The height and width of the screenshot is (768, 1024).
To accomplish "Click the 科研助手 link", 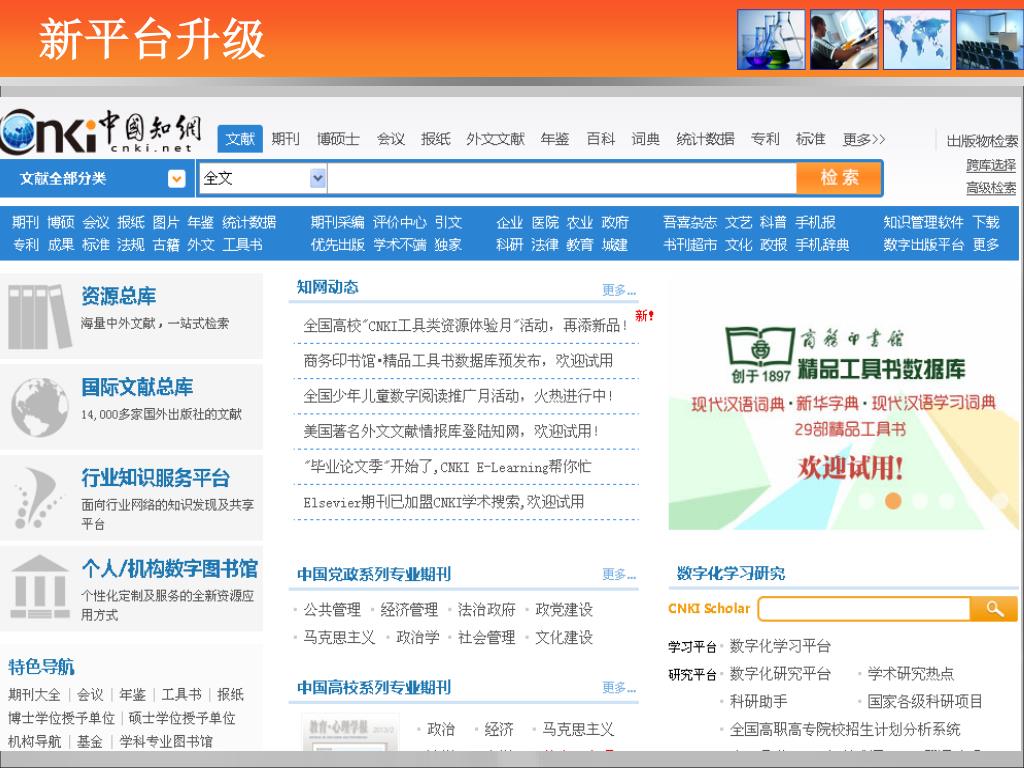I will pyautogui.click(x=758, y=701).
